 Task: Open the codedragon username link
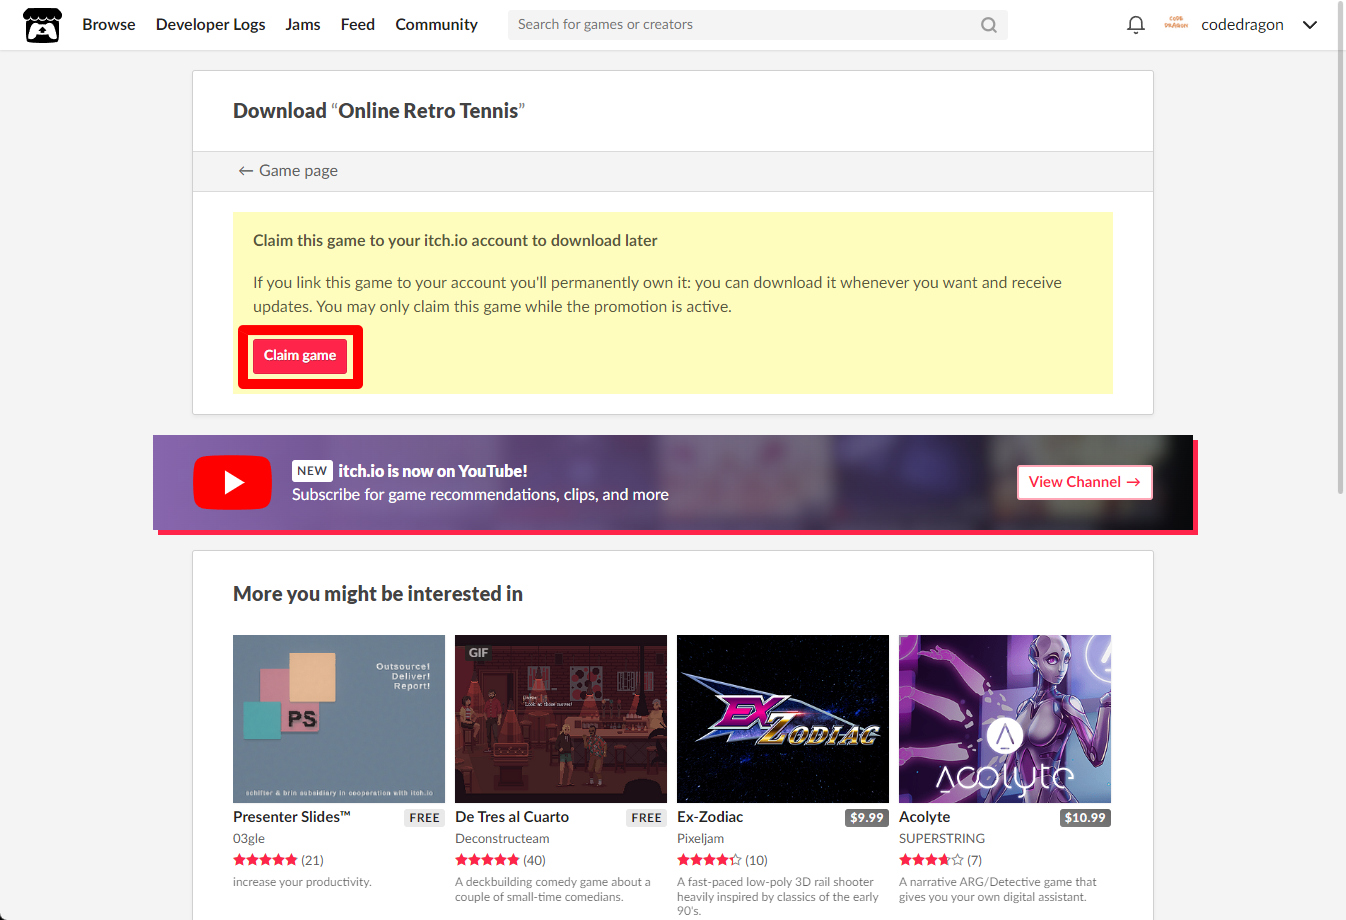(x=1242, y=25)
